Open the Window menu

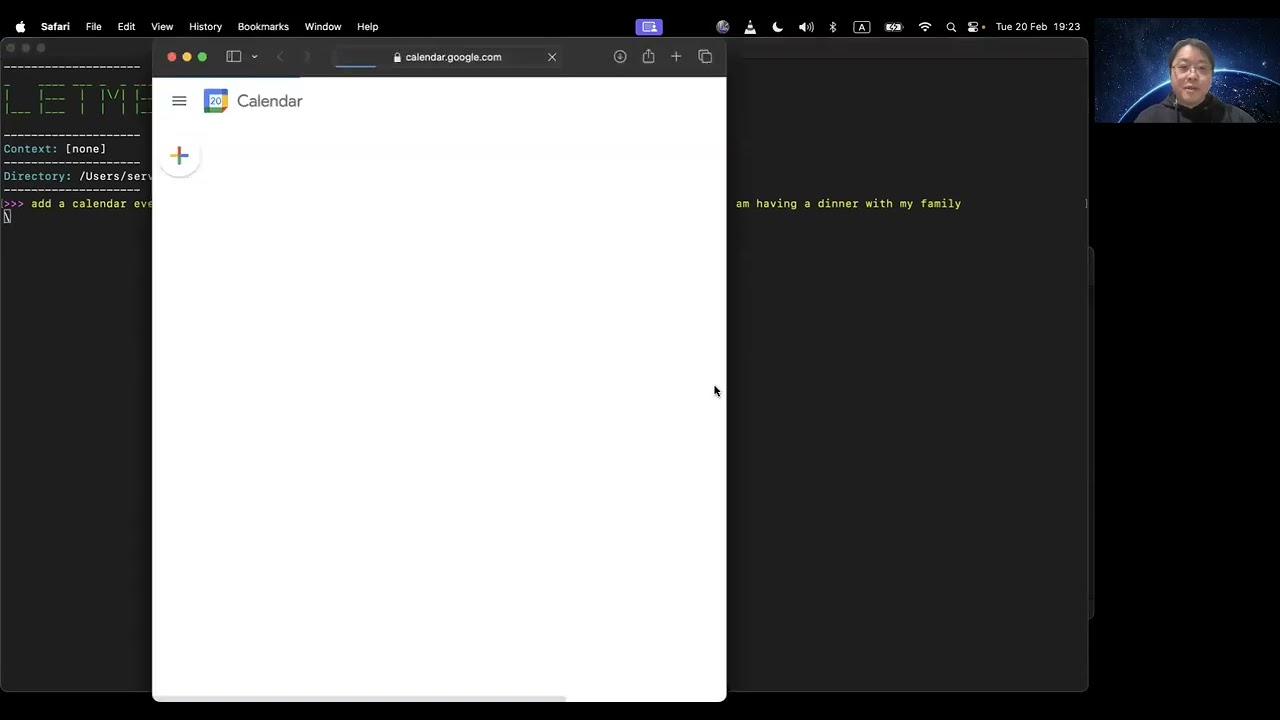pos(323,27)
